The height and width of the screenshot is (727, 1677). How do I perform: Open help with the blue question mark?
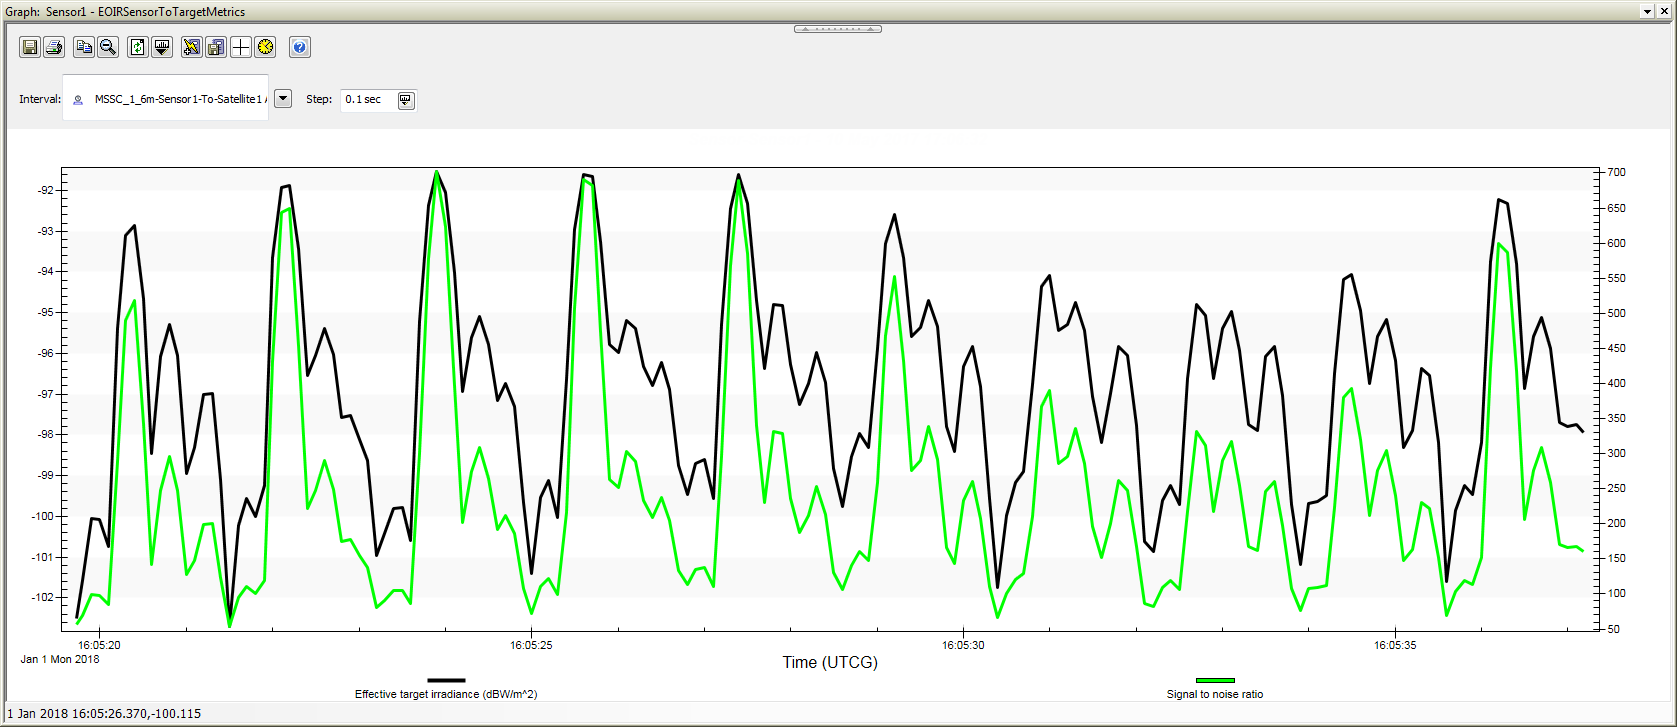click(299, 47)
